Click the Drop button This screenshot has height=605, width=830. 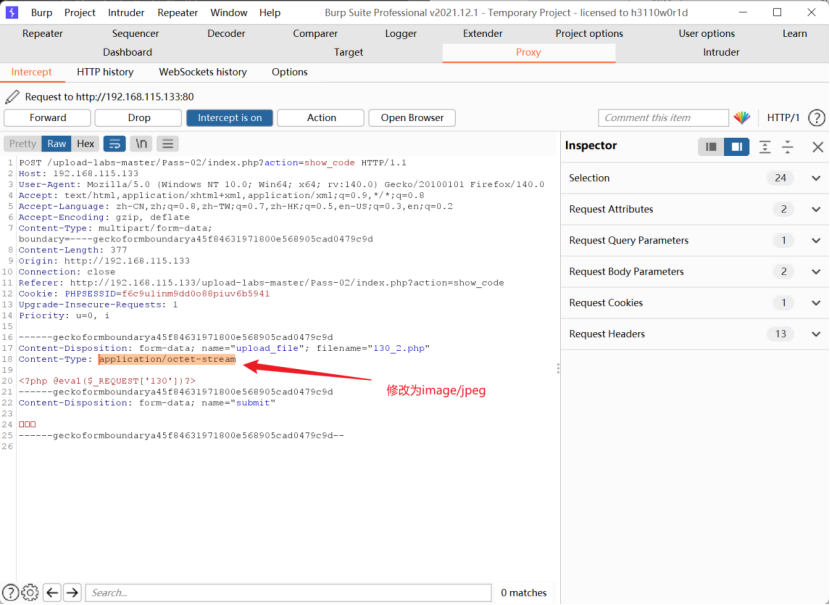pyautogui.click(x=139, y=118)
